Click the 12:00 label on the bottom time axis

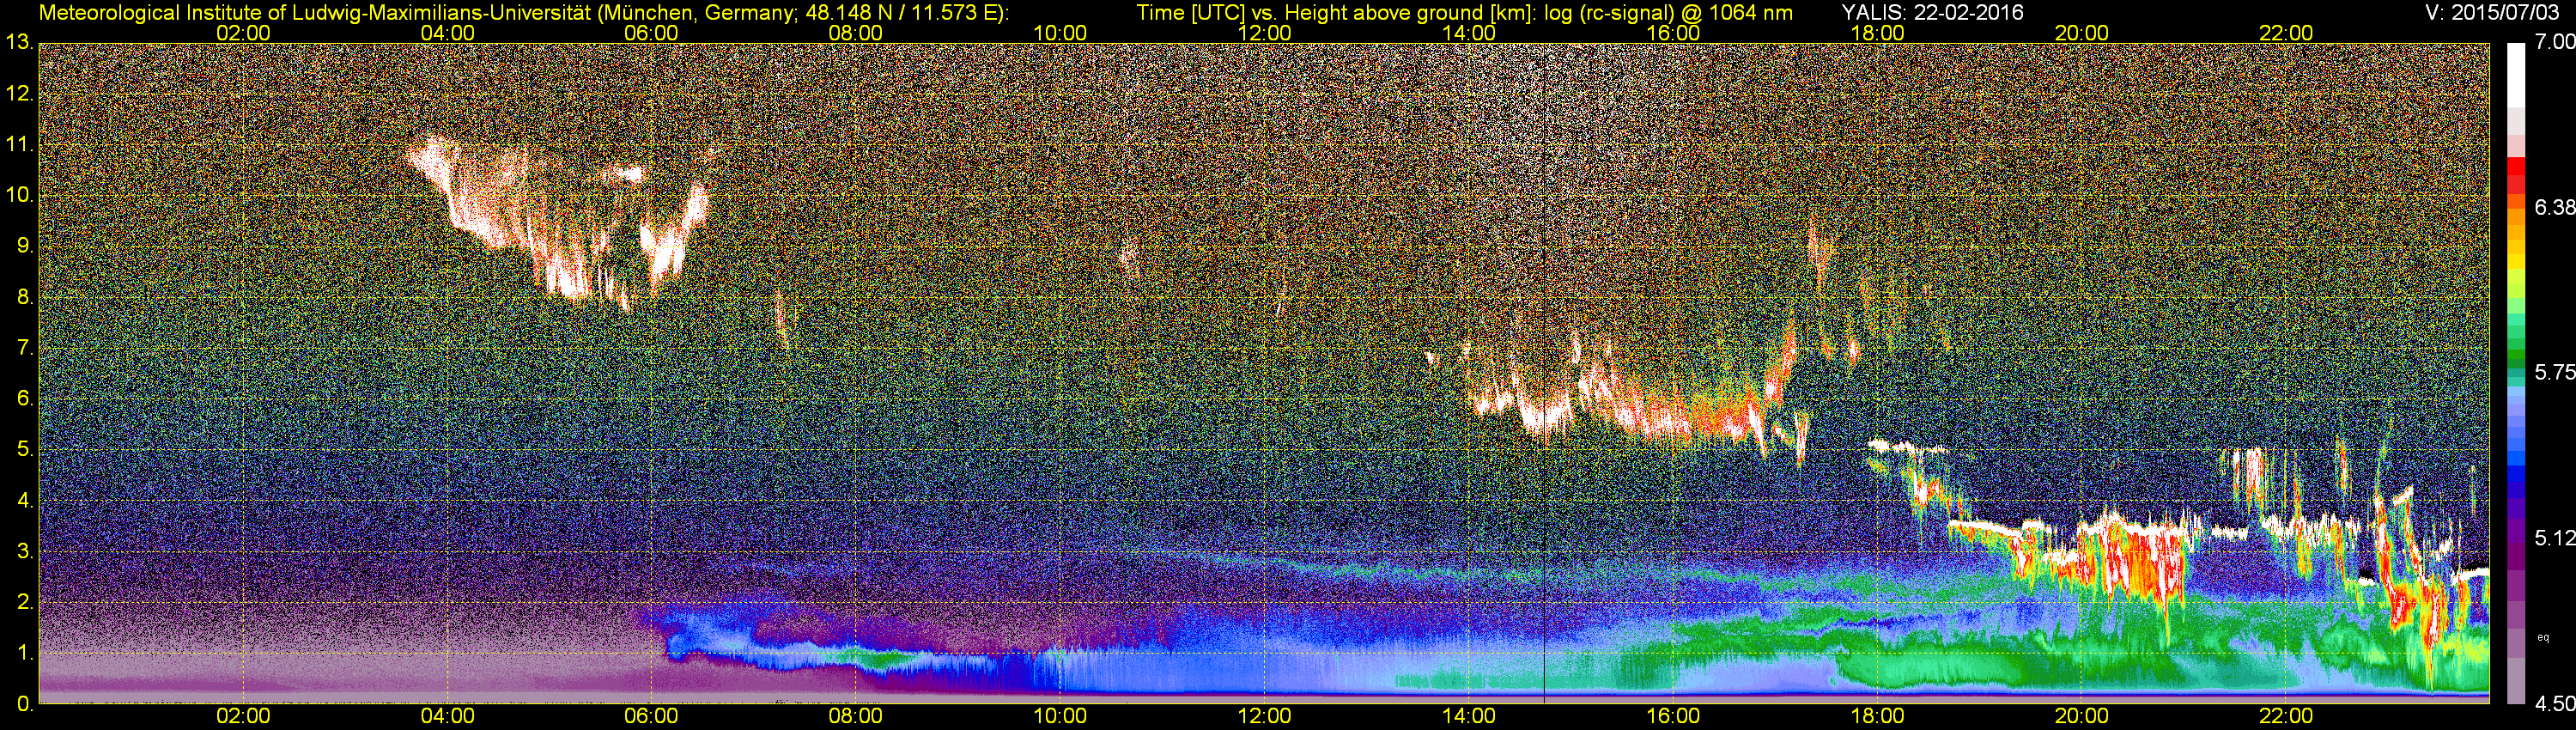[x=1264, y=717]
